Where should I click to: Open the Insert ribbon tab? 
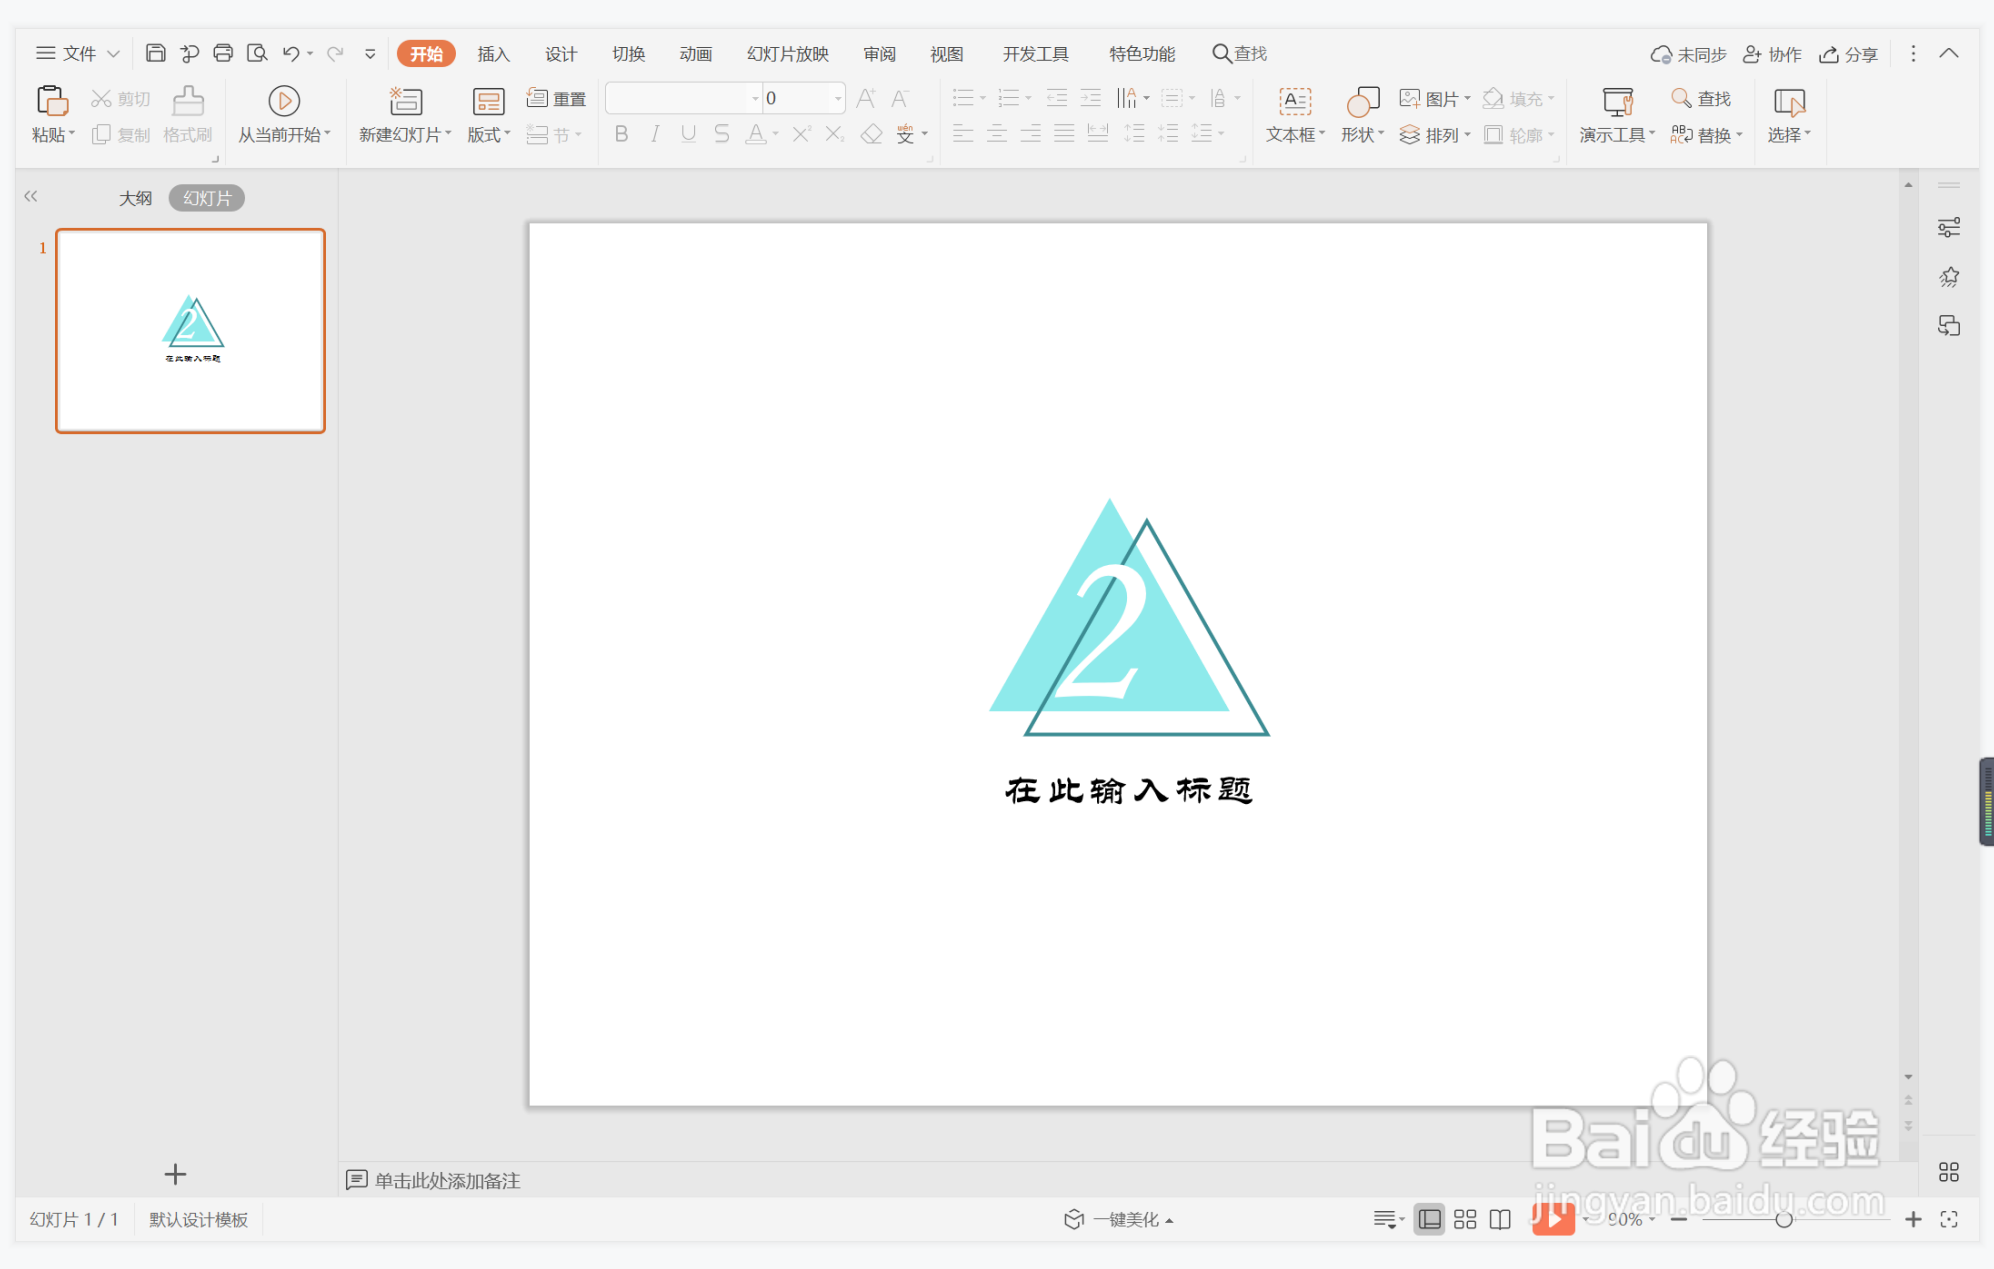[x=493, y=54]
